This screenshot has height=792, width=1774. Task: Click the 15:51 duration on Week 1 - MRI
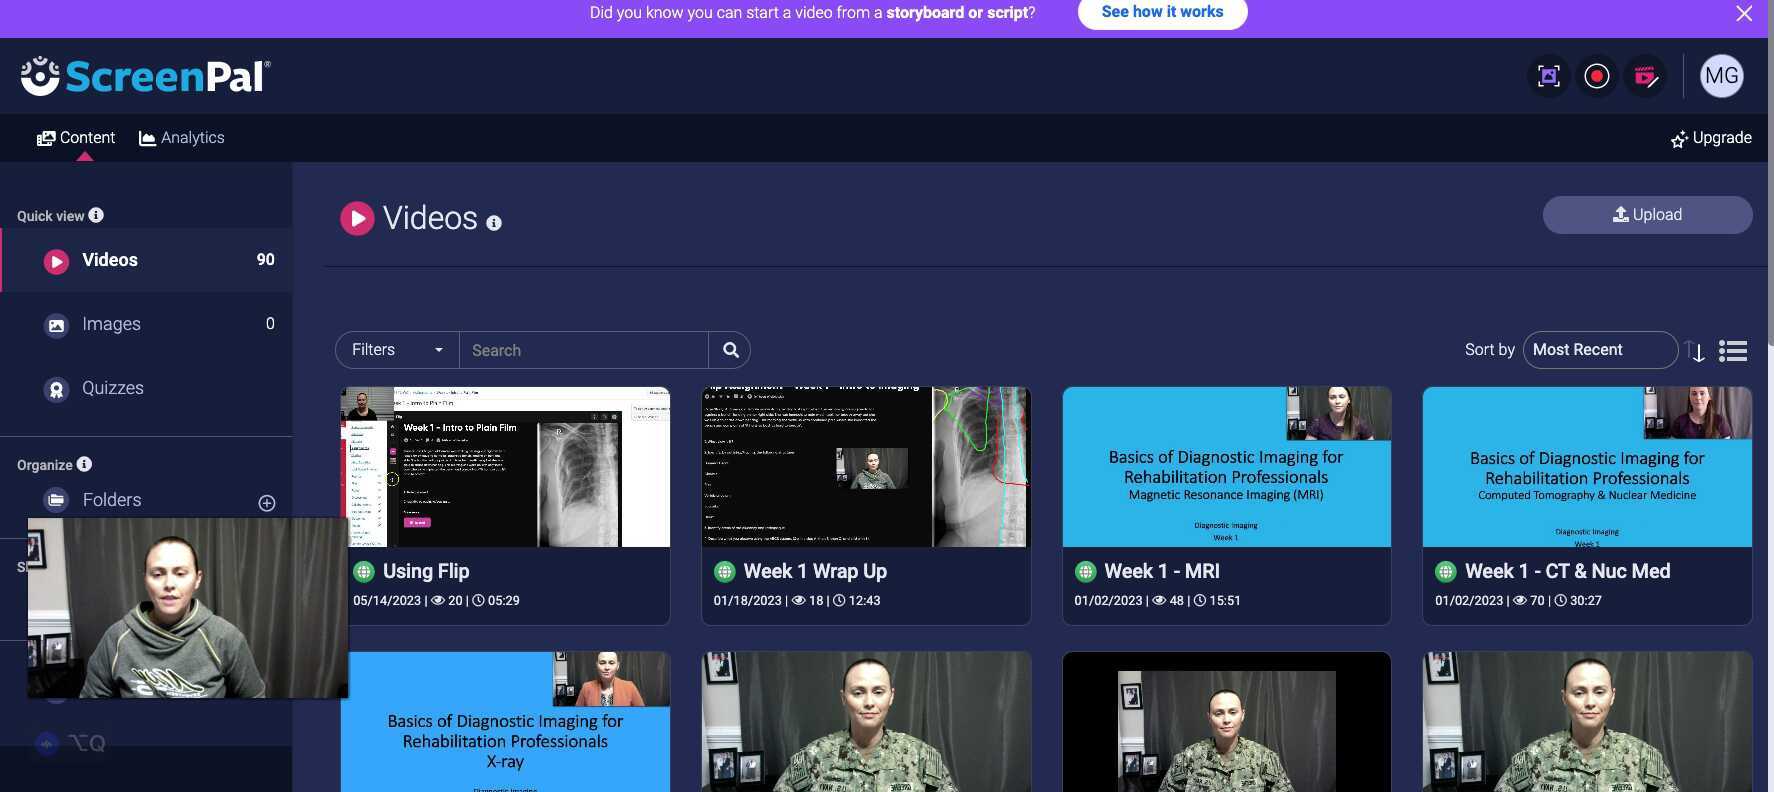click(x=1225, y=601)
